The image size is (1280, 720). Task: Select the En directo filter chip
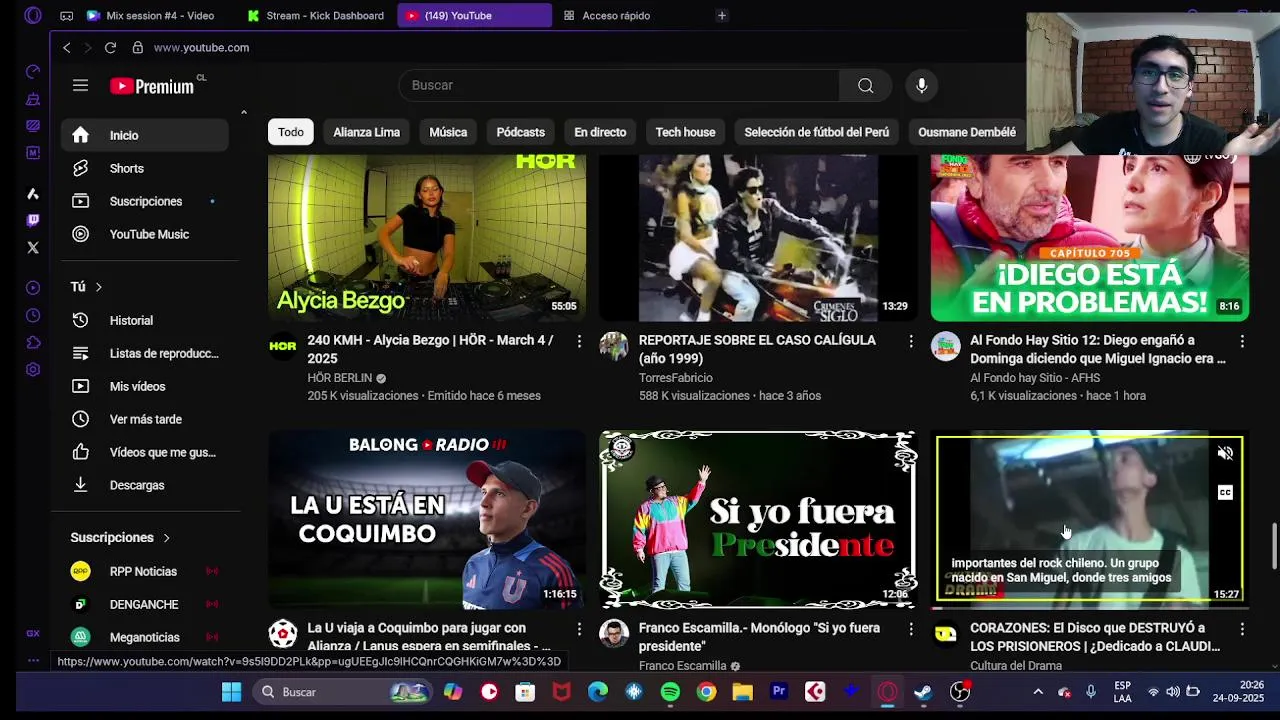[x=600, y=132]
